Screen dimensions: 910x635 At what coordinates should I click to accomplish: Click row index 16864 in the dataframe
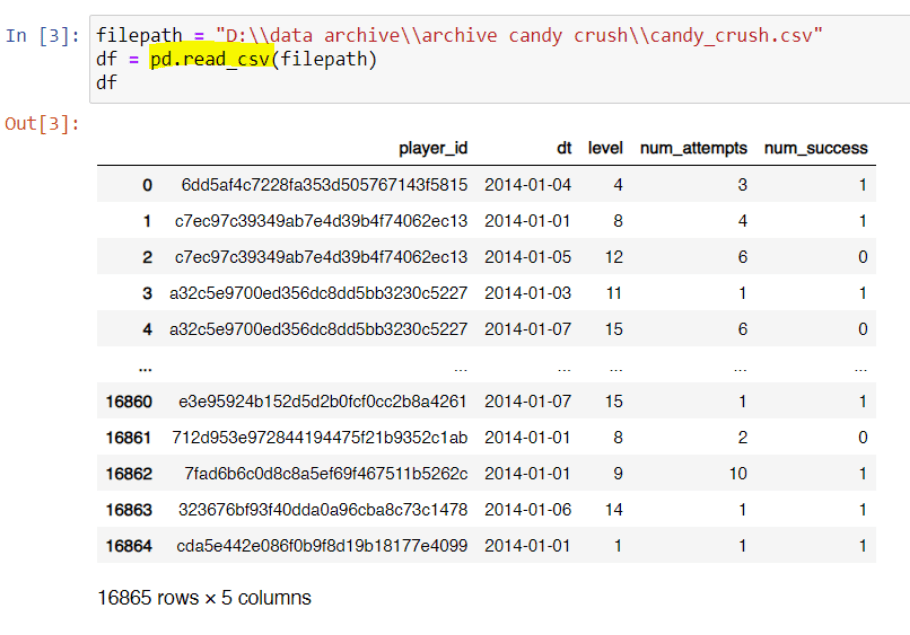tap(129, 546)
